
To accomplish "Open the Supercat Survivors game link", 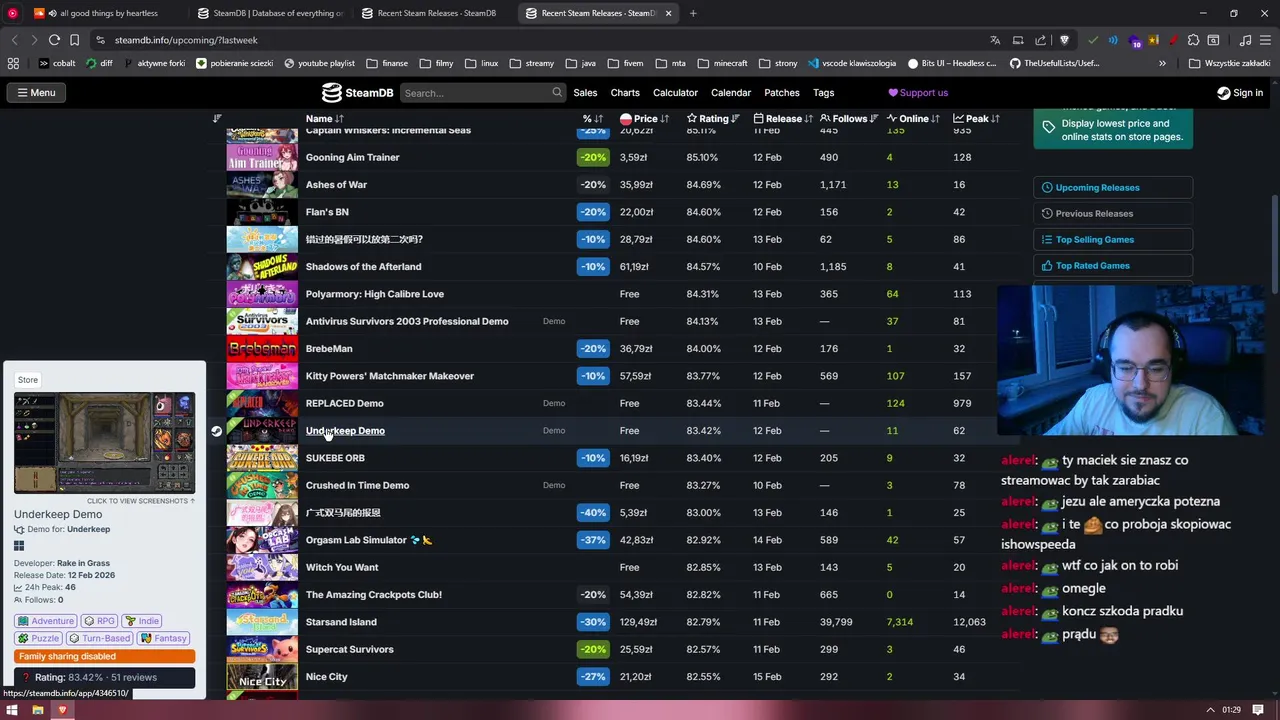I will tap(349, 650).
